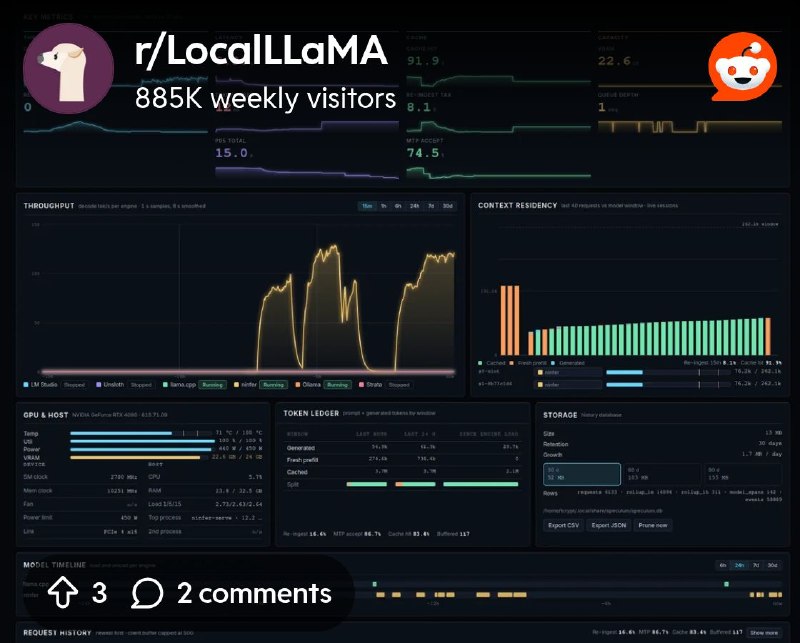Select the 30d throughput range tab

447,206
